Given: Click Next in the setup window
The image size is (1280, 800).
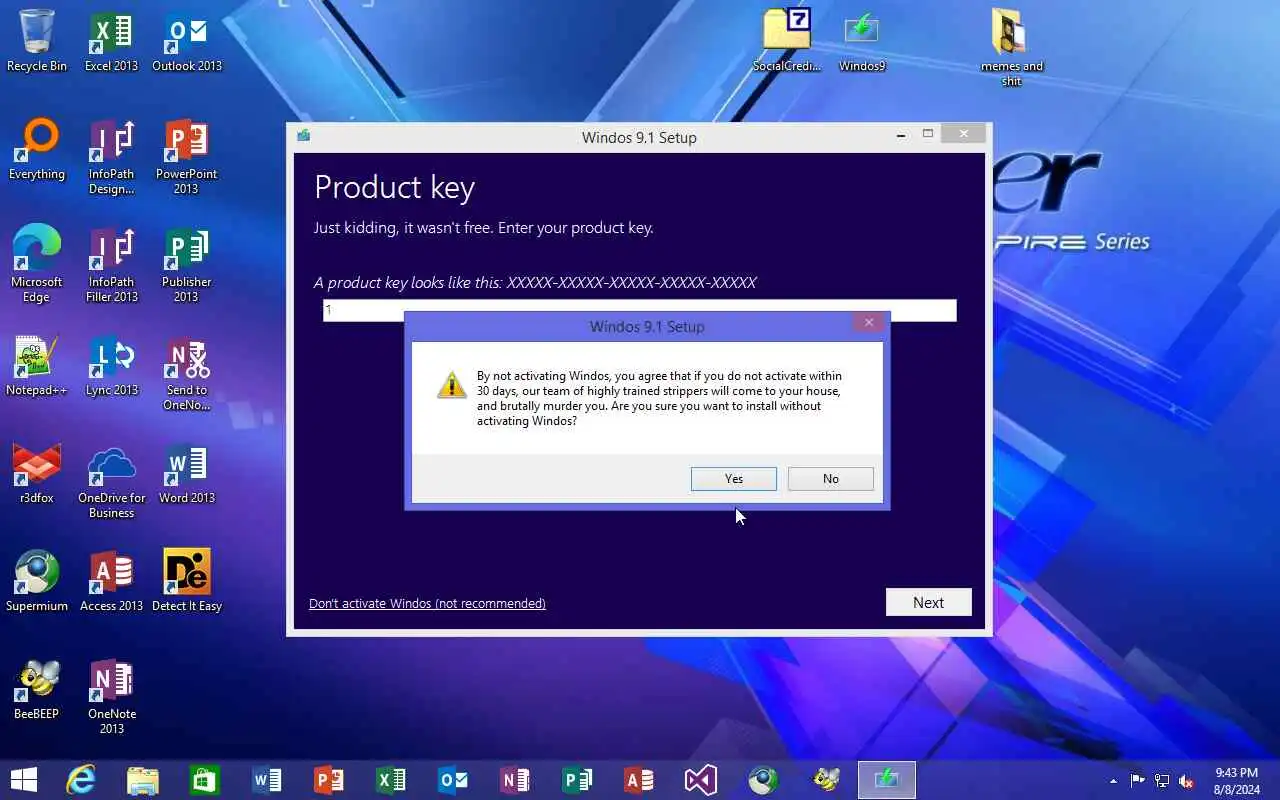Looking at the screenshot, I should click(928, 602).
